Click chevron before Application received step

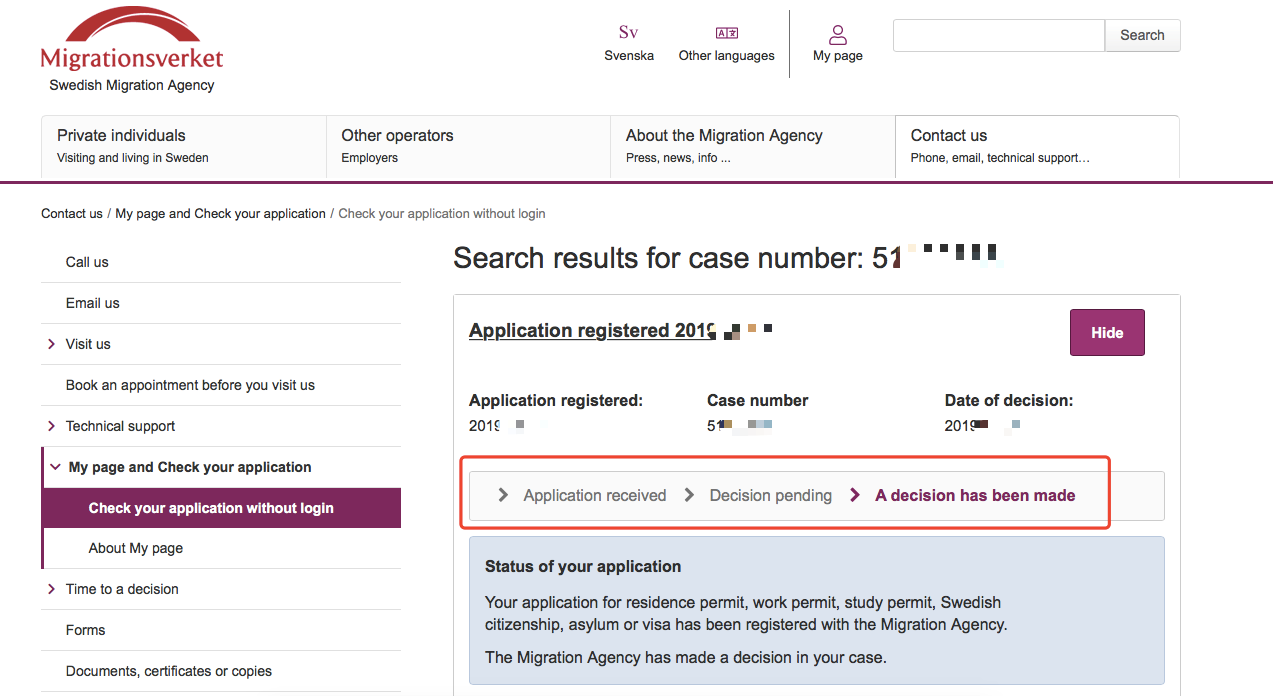click(503, 495)
